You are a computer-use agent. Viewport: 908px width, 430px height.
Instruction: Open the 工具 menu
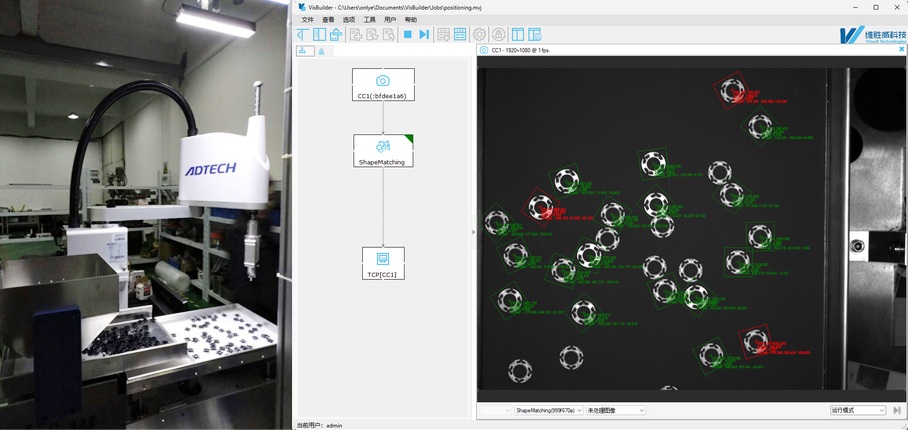(x=370, y=20)
